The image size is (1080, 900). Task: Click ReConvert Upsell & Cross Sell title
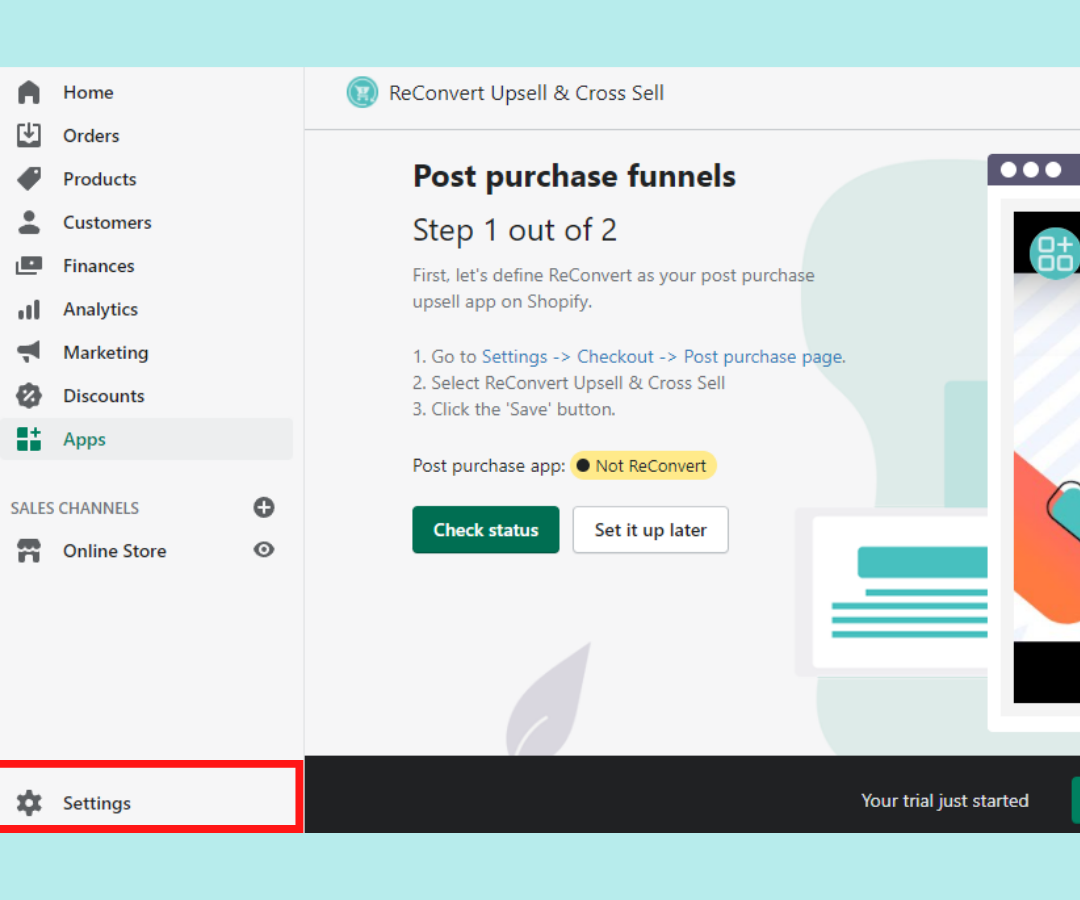pos(526,93)
